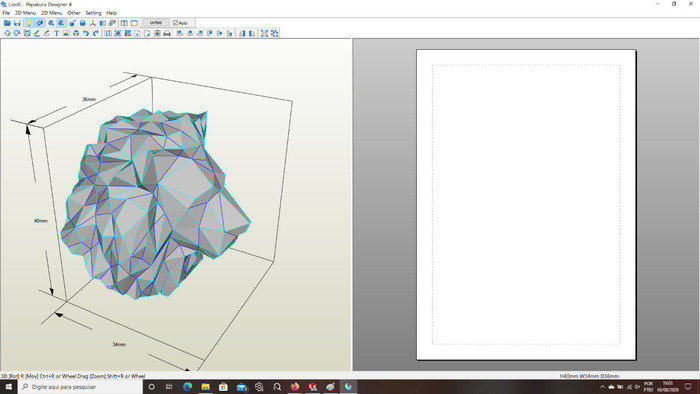Viewport: 700px width, 394px height.
Task: Select the text T tool
Action: (x=56, y=33)
